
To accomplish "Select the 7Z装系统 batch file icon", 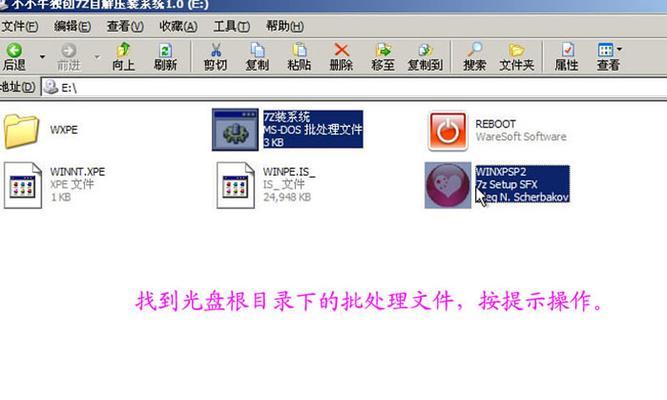I will coord(235,130).
